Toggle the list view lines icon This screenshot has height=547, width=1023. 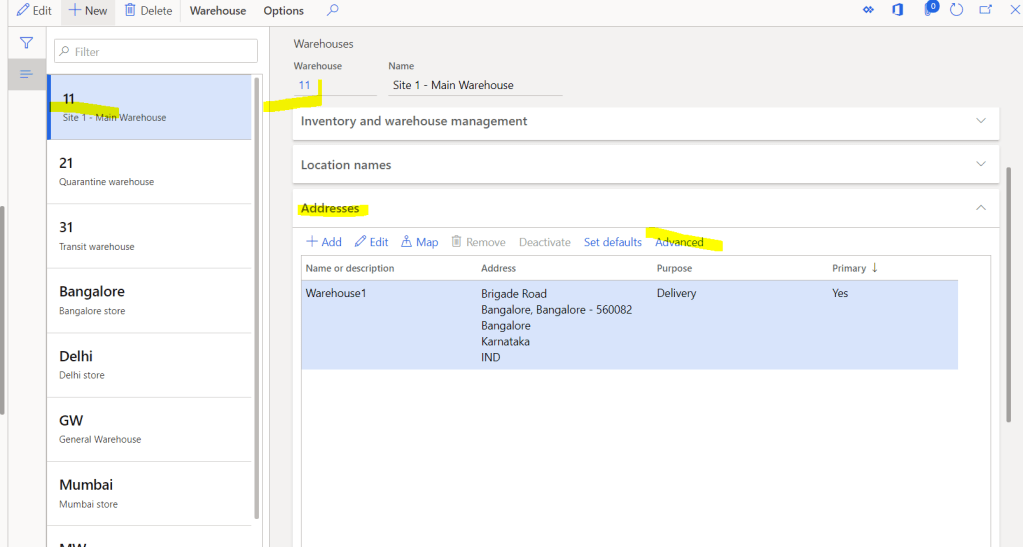[27, 74]
